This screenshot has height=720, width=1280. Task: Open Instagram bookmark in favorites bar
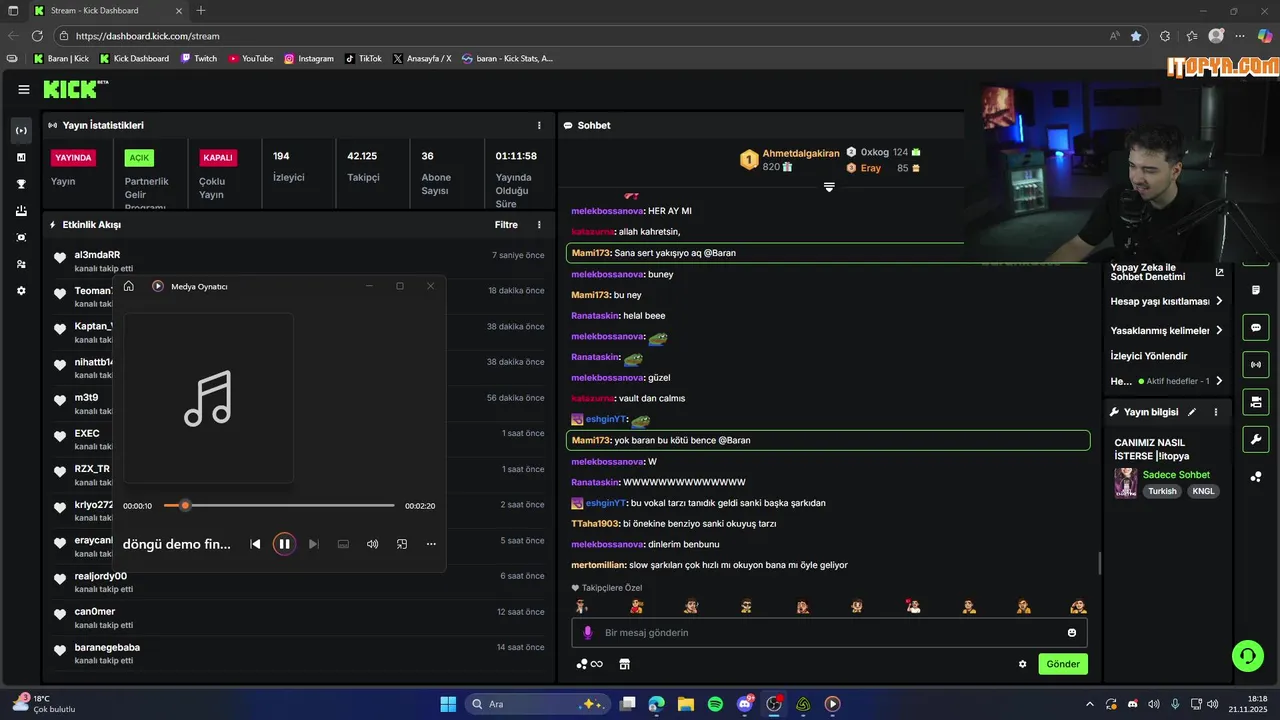tap(309, 59)
